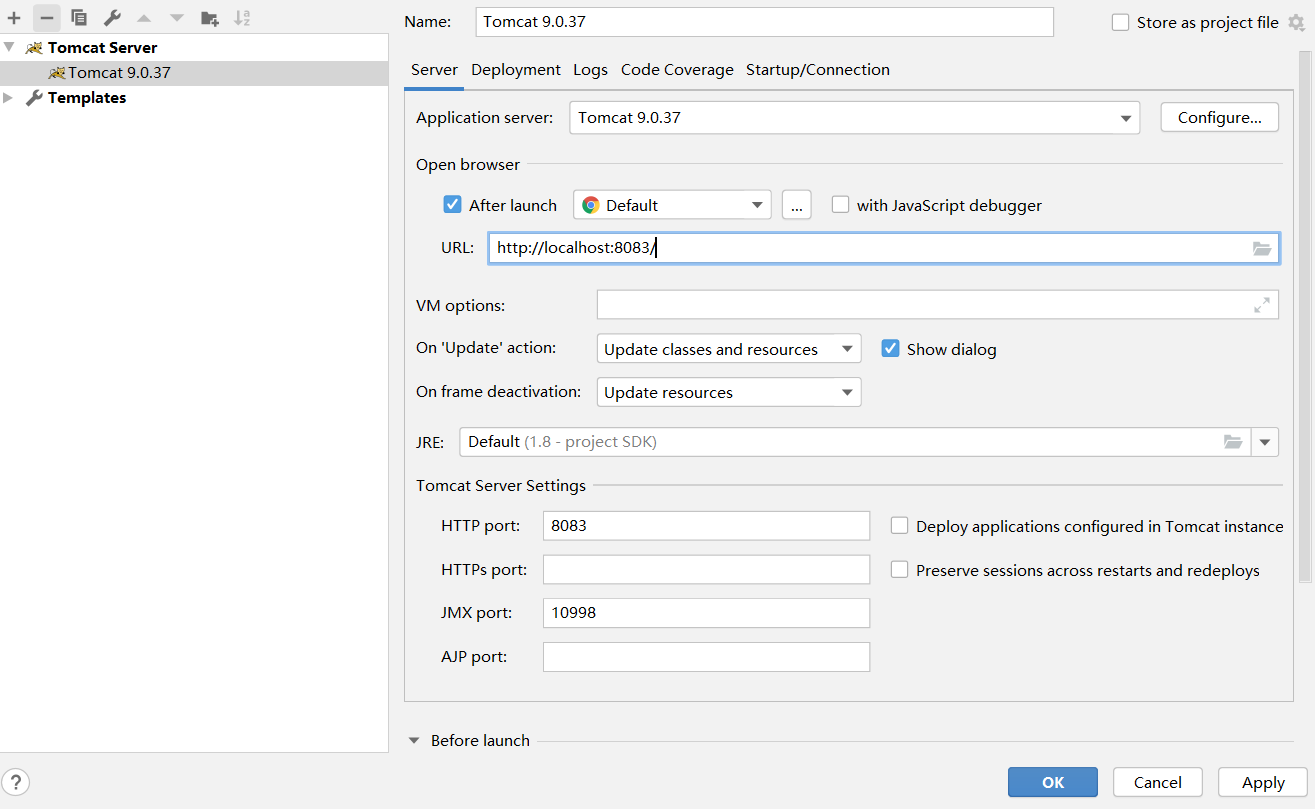The height and width of the screenshot is (809, 1315).
Task: Click the Templates wrench icon in tree
Action: click(34, 98)
